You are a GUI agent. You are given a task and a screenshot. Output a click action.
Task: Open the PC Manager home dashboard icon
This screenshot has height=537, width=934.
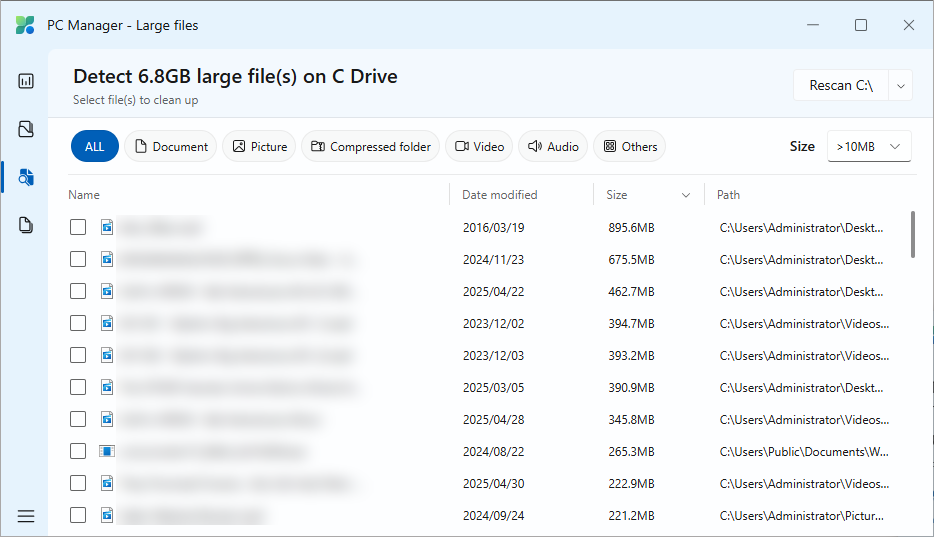26,81
